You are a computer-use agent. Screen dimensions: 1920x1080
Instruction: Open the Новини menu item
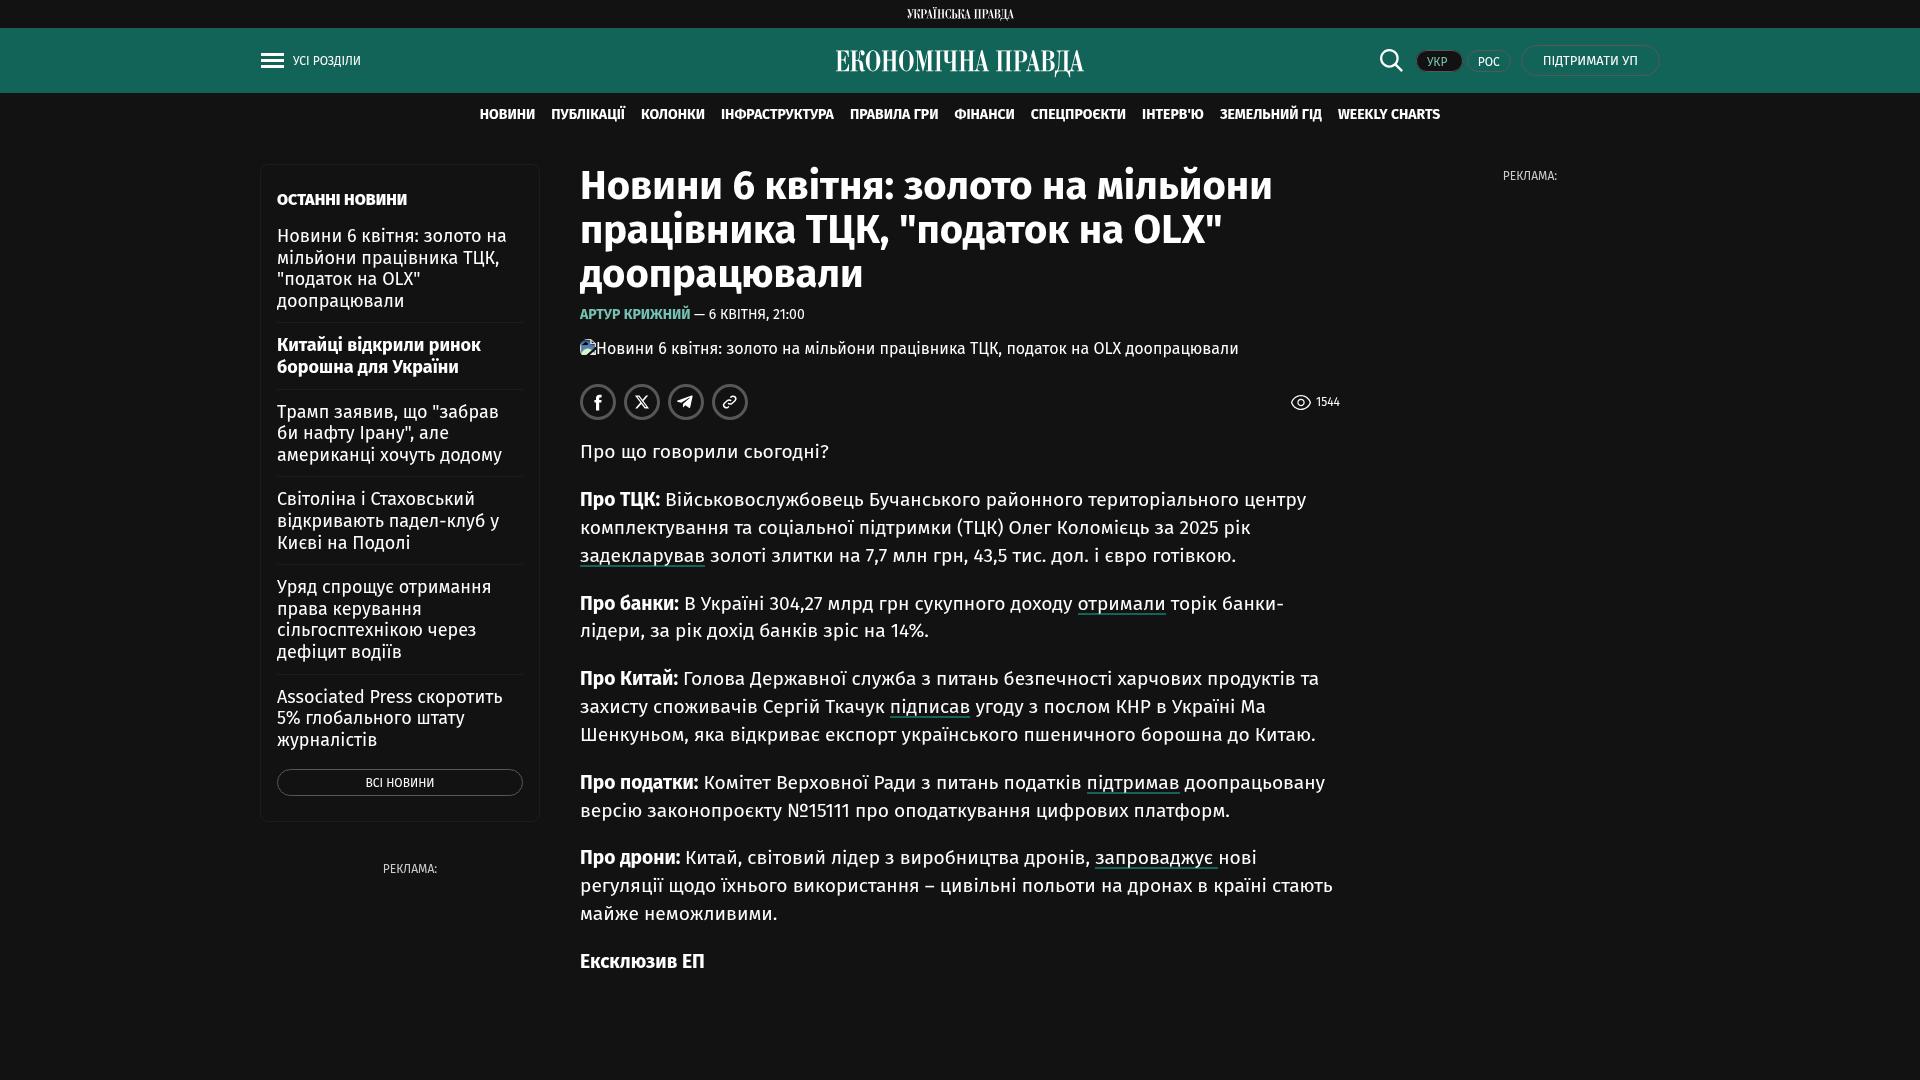click(507, 115)
